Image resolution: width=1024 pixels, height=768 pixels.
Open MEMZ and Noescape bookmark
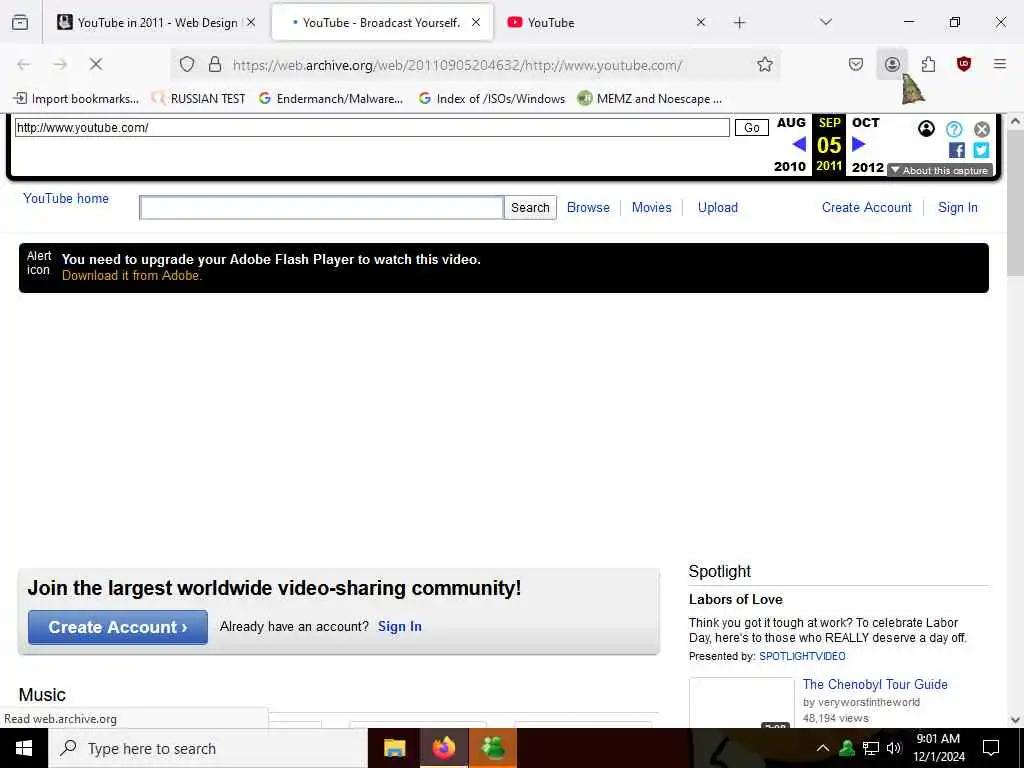(x=650, y=99)
